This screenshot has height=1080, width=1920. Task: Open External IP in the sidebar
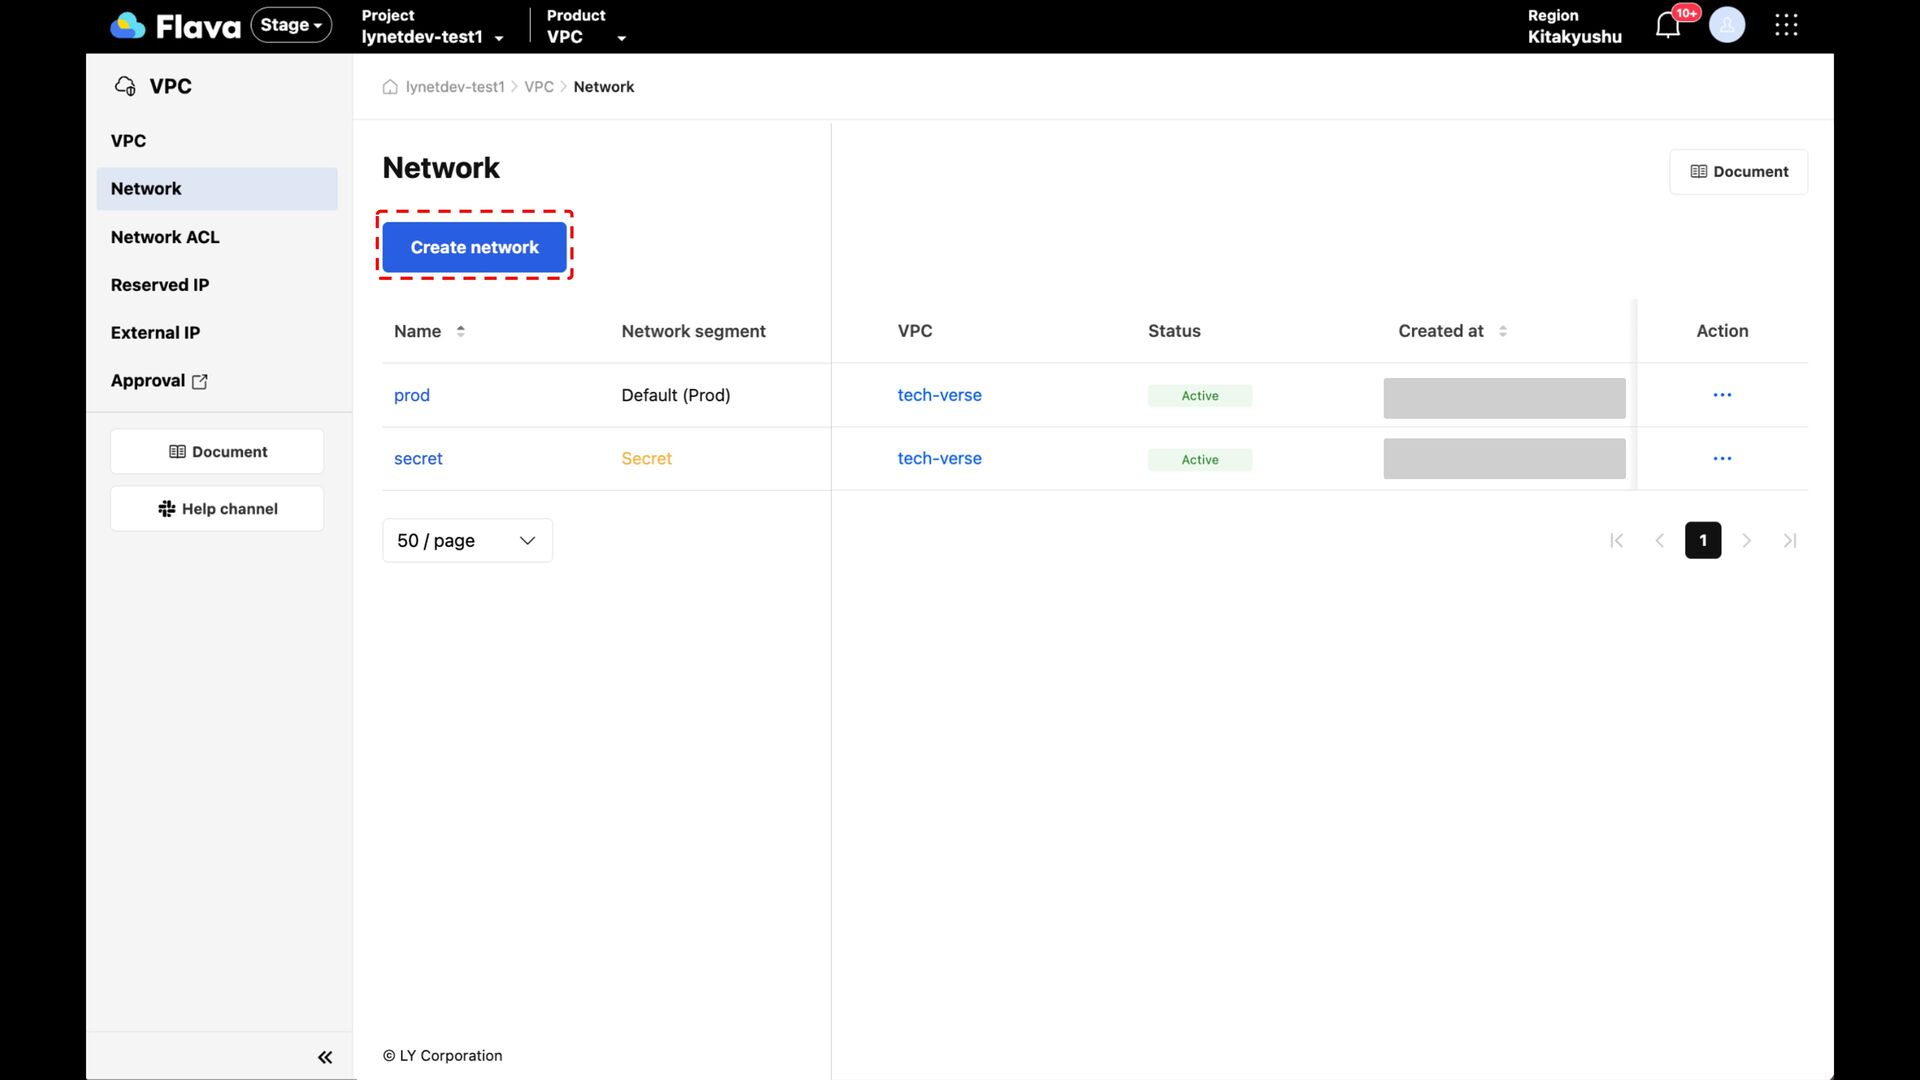point(155,333)
